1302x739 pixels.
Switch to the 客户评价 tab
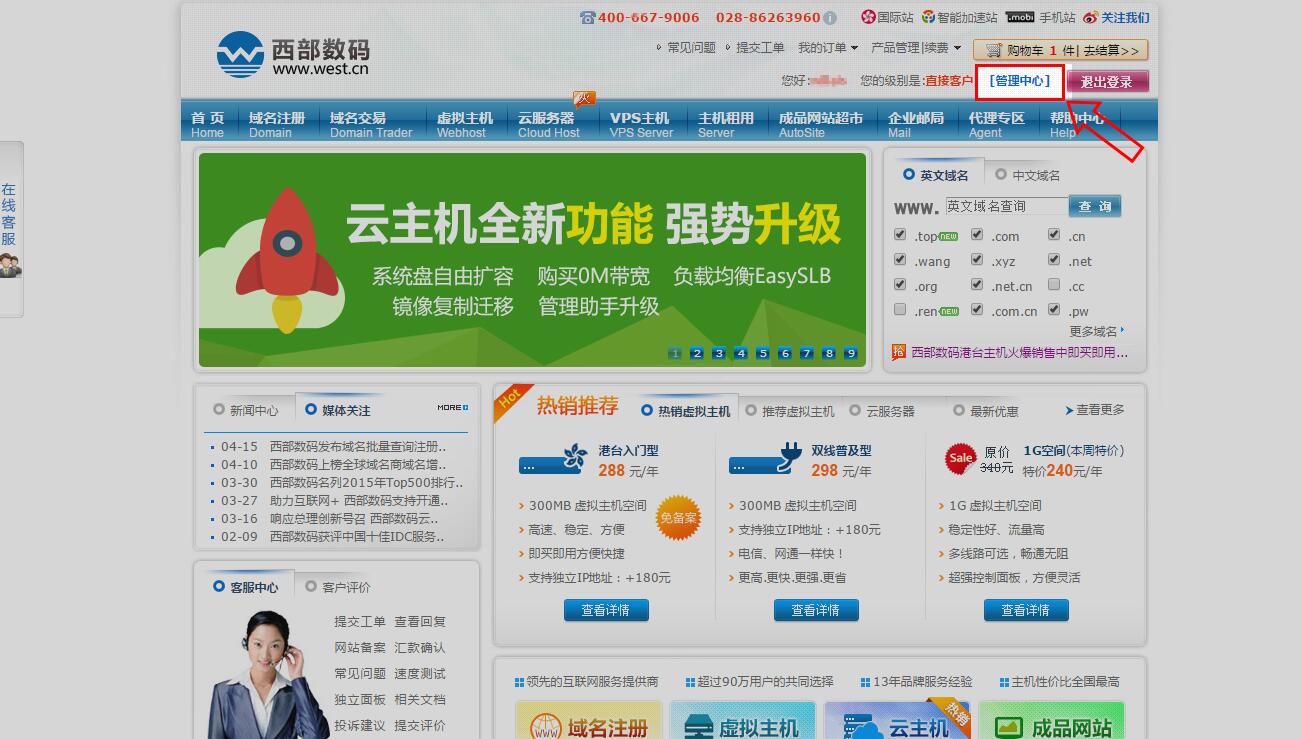[338, 587]
